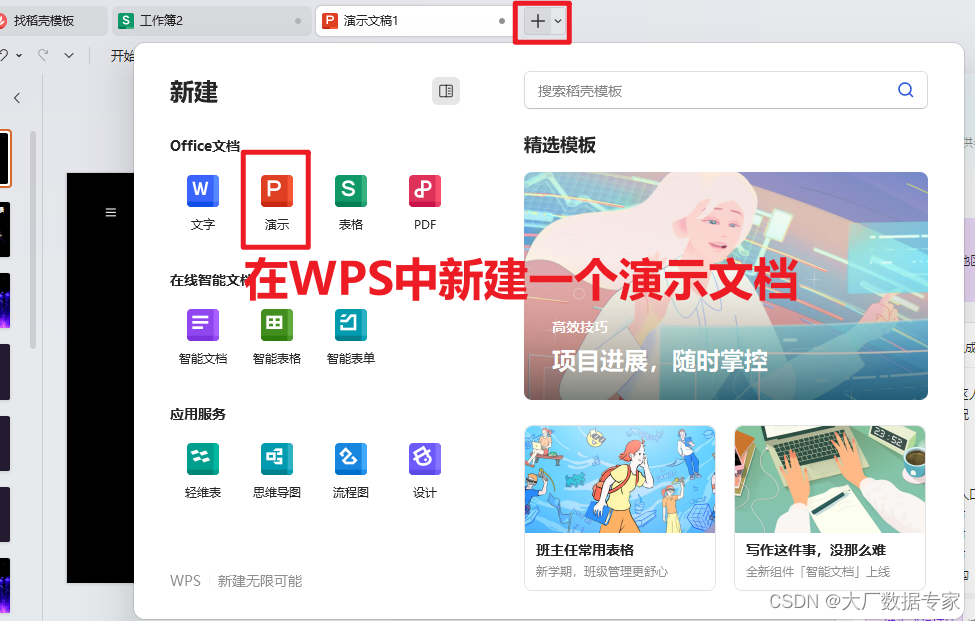Launch the 流程图 flowchart tool
This screenshot has width=975, height=621.
(x=351, y=471)
